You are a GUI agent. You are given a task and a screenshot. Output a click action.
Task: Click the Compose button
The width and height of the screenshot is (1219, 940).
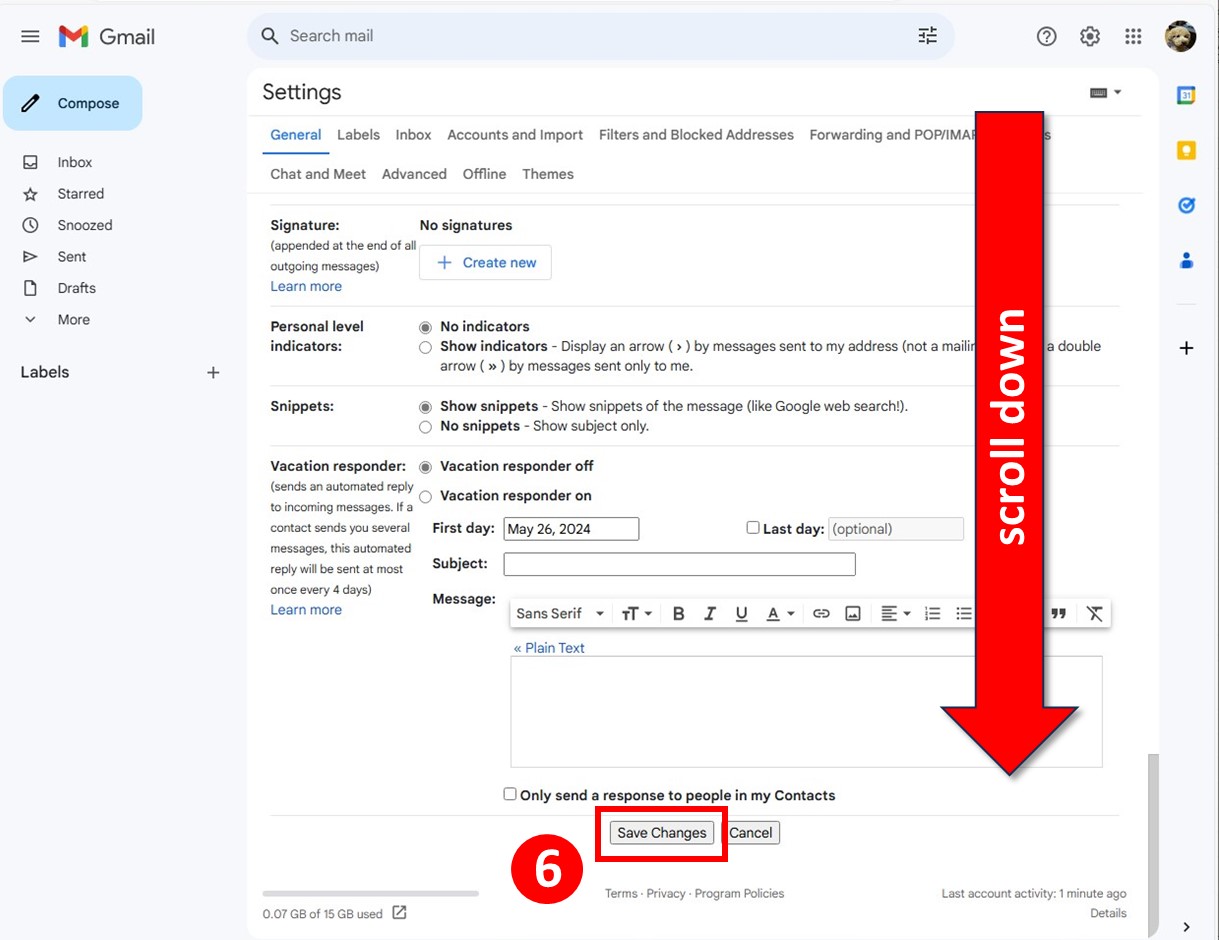coord(73,103)
